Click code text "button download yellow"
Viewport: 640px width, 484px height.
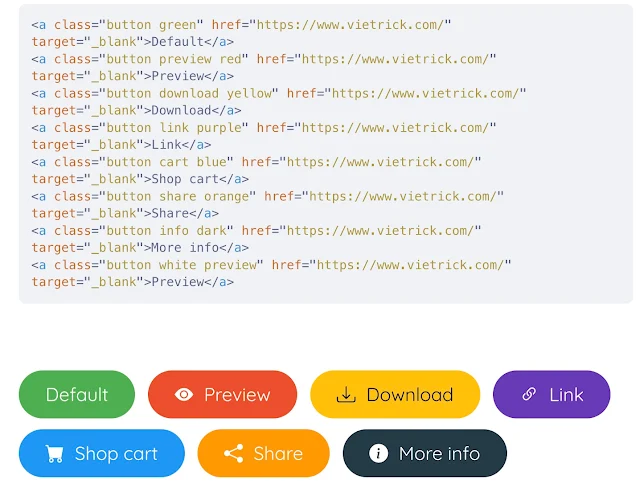click(188, 93)
